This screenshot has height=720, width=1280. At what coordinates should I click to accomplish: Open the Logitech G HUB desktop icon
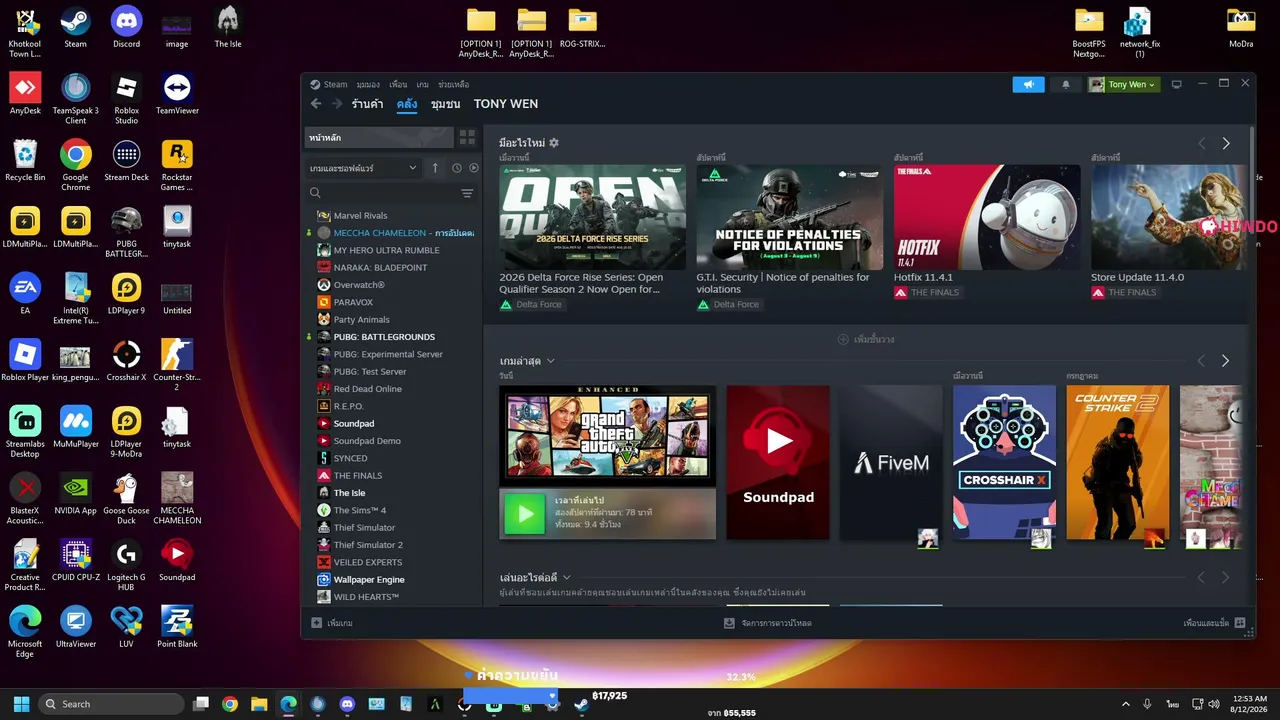click(126, 565)
